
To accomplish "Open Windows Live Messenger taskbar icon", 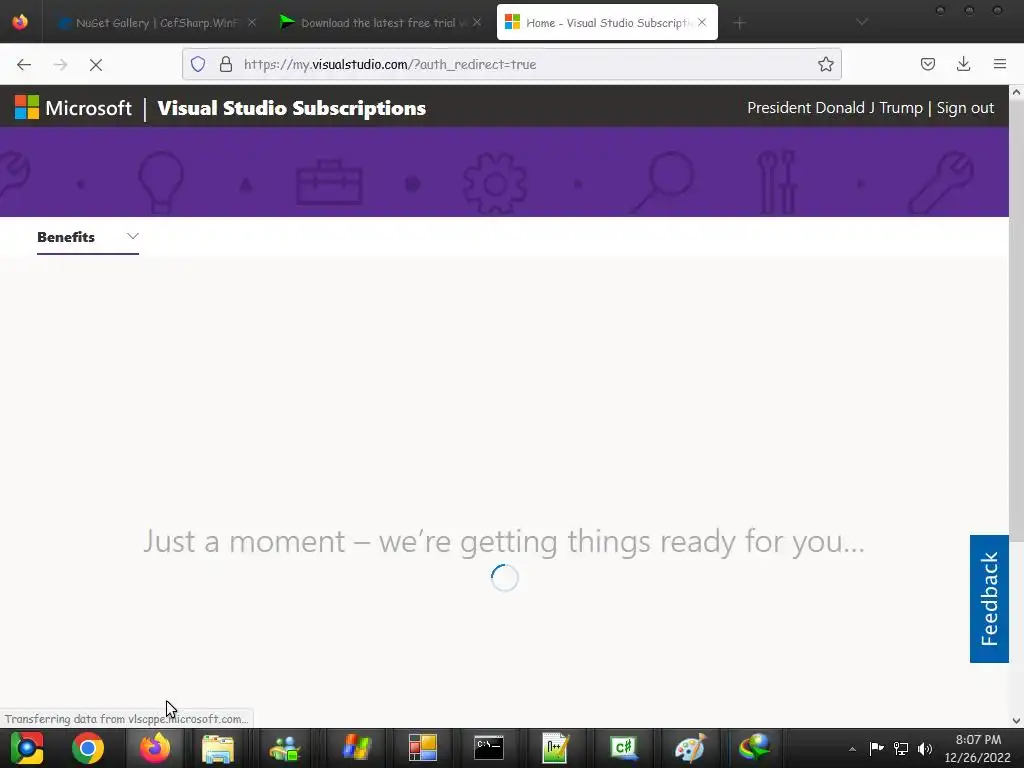I will click(x=285, y=748).
